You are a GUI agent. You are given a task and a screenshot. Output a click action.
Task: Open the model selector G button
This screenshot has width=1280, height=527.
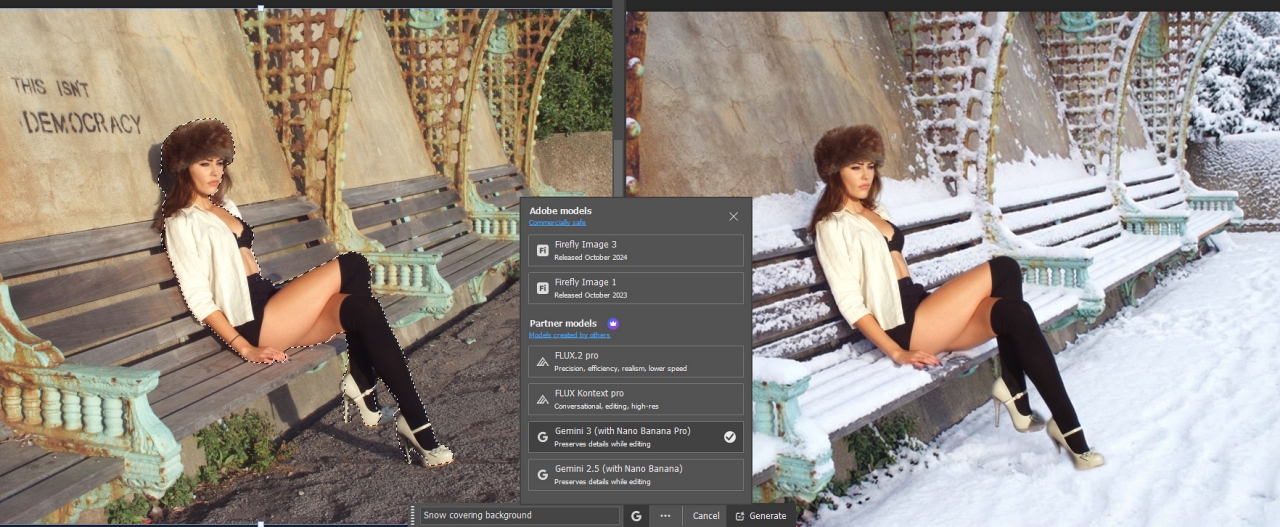click(x=636, y=516)
